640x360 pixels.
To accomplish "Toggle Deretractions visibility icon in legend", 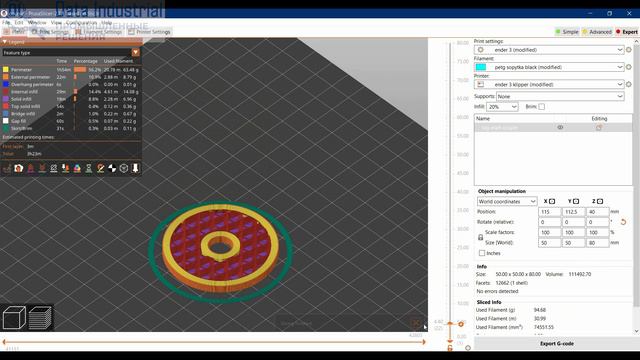I will [42, 168].
